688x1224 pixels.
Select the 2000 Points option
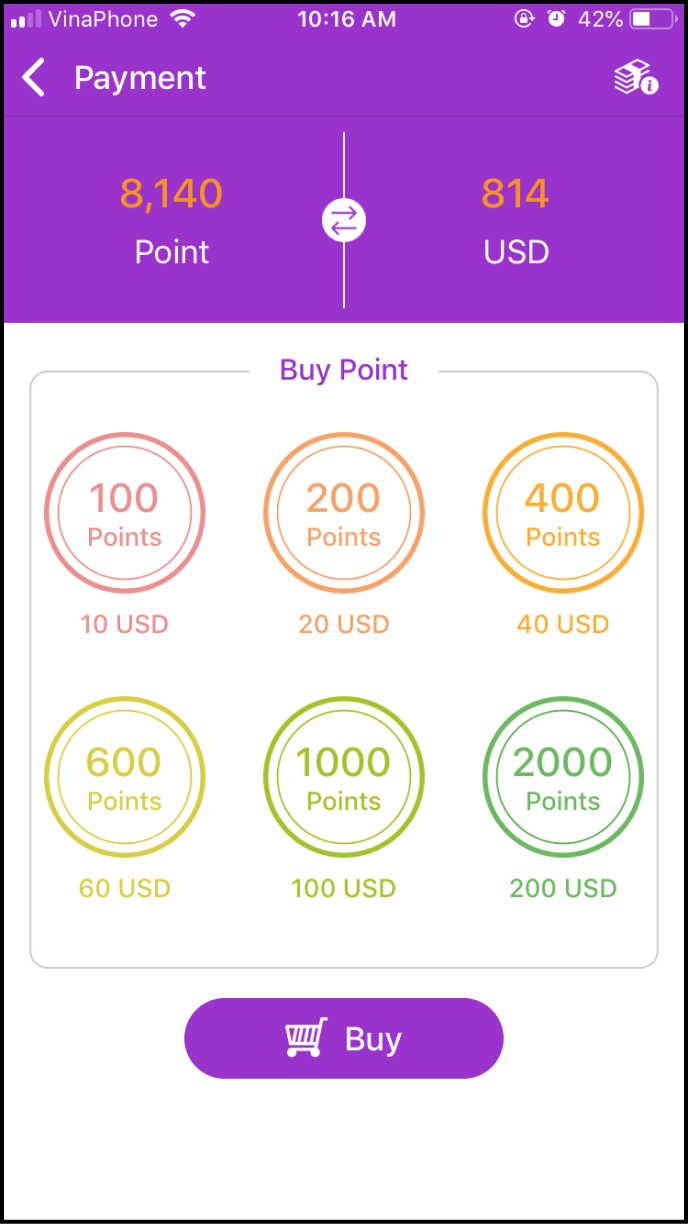tap(563, 777)
